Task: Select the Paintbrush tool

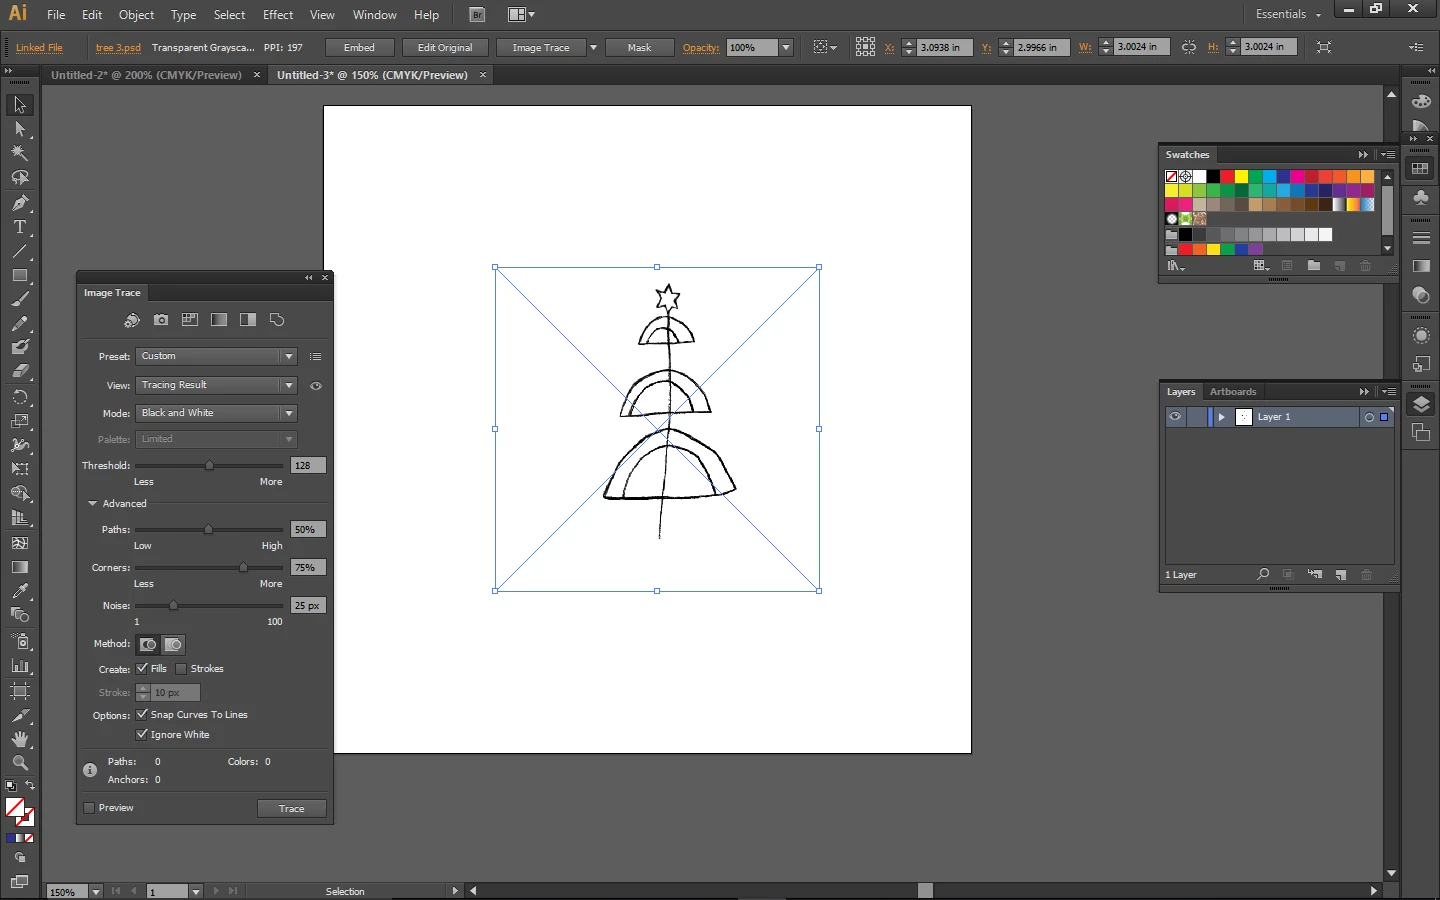Action: (20, 299)
